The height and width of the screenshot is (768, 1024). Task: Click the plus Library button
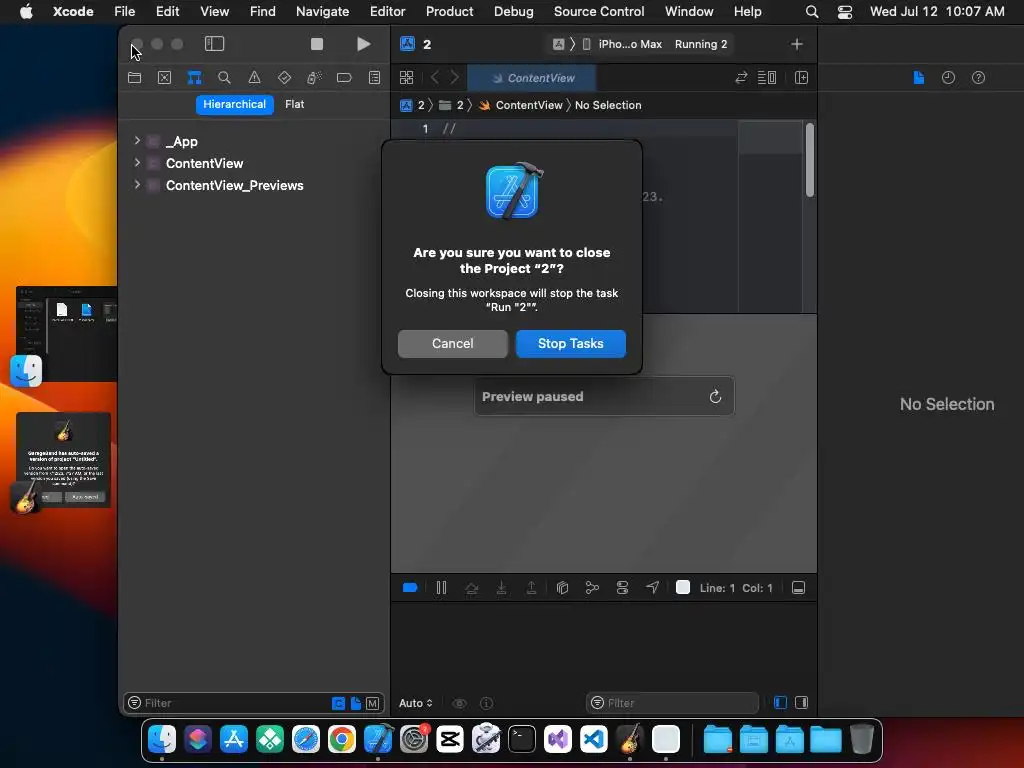pos(797,44)
